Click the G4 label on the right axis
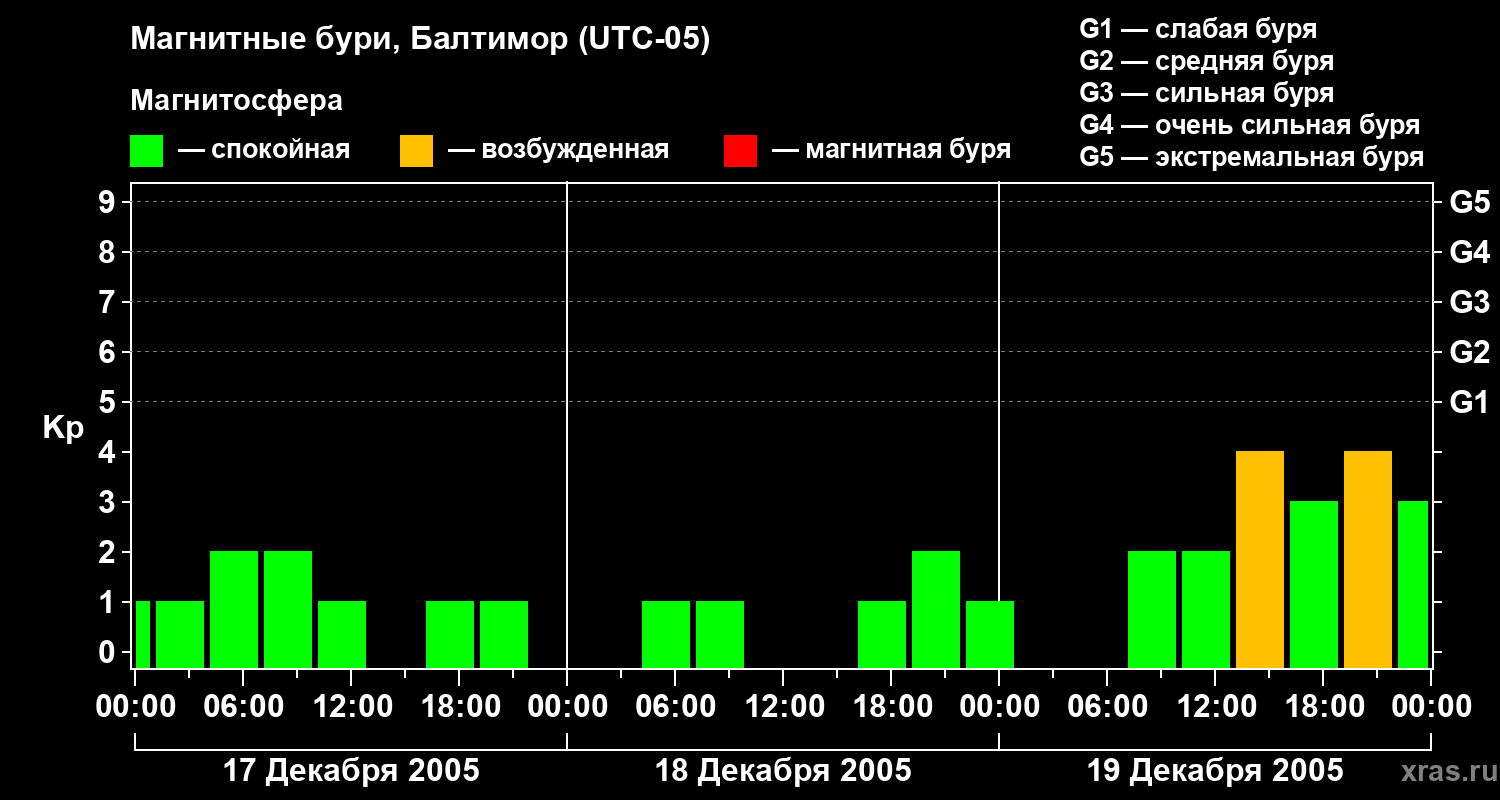The height and width of the screenshot is (800, 1500). tap(1469, 252)
